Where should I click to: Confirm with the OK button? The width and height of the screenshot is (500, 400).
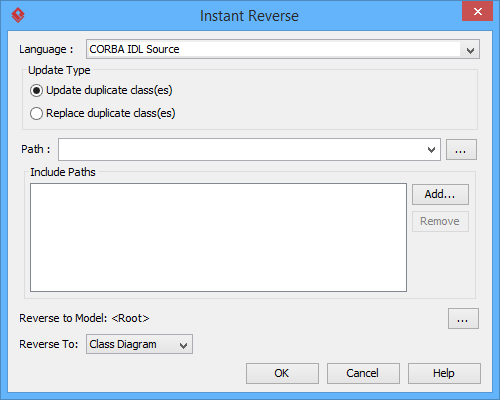(x=282, y=373)
